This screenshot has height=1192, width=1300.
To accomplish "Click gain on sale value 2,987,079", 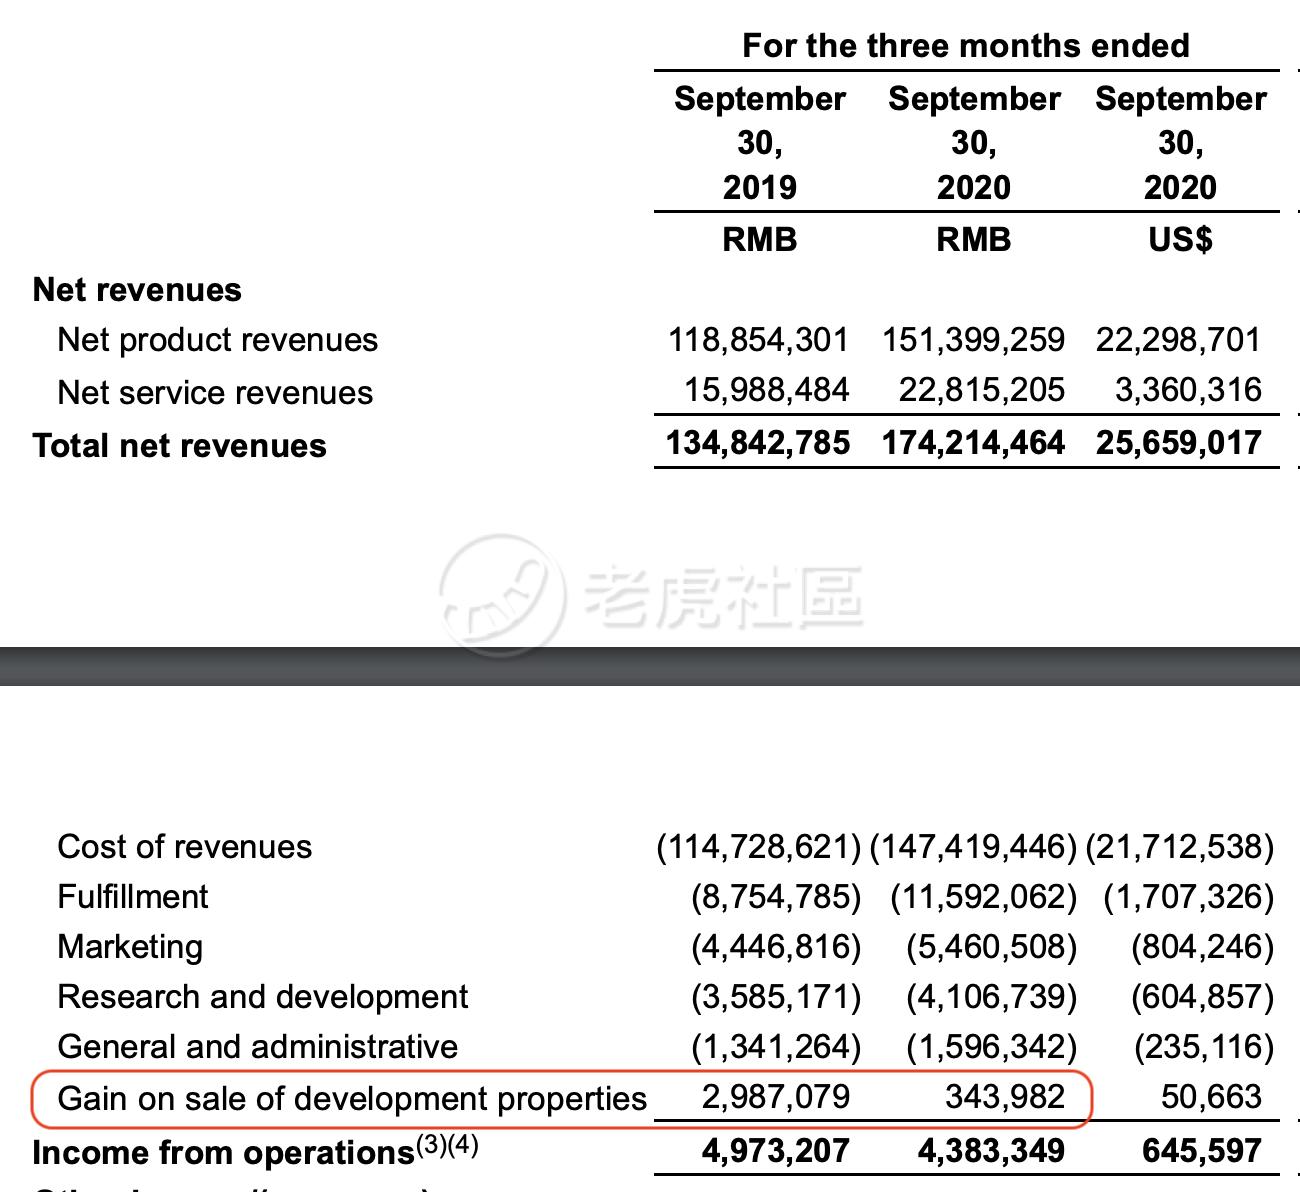I will pyautogui.click(x=776, y=1097).
